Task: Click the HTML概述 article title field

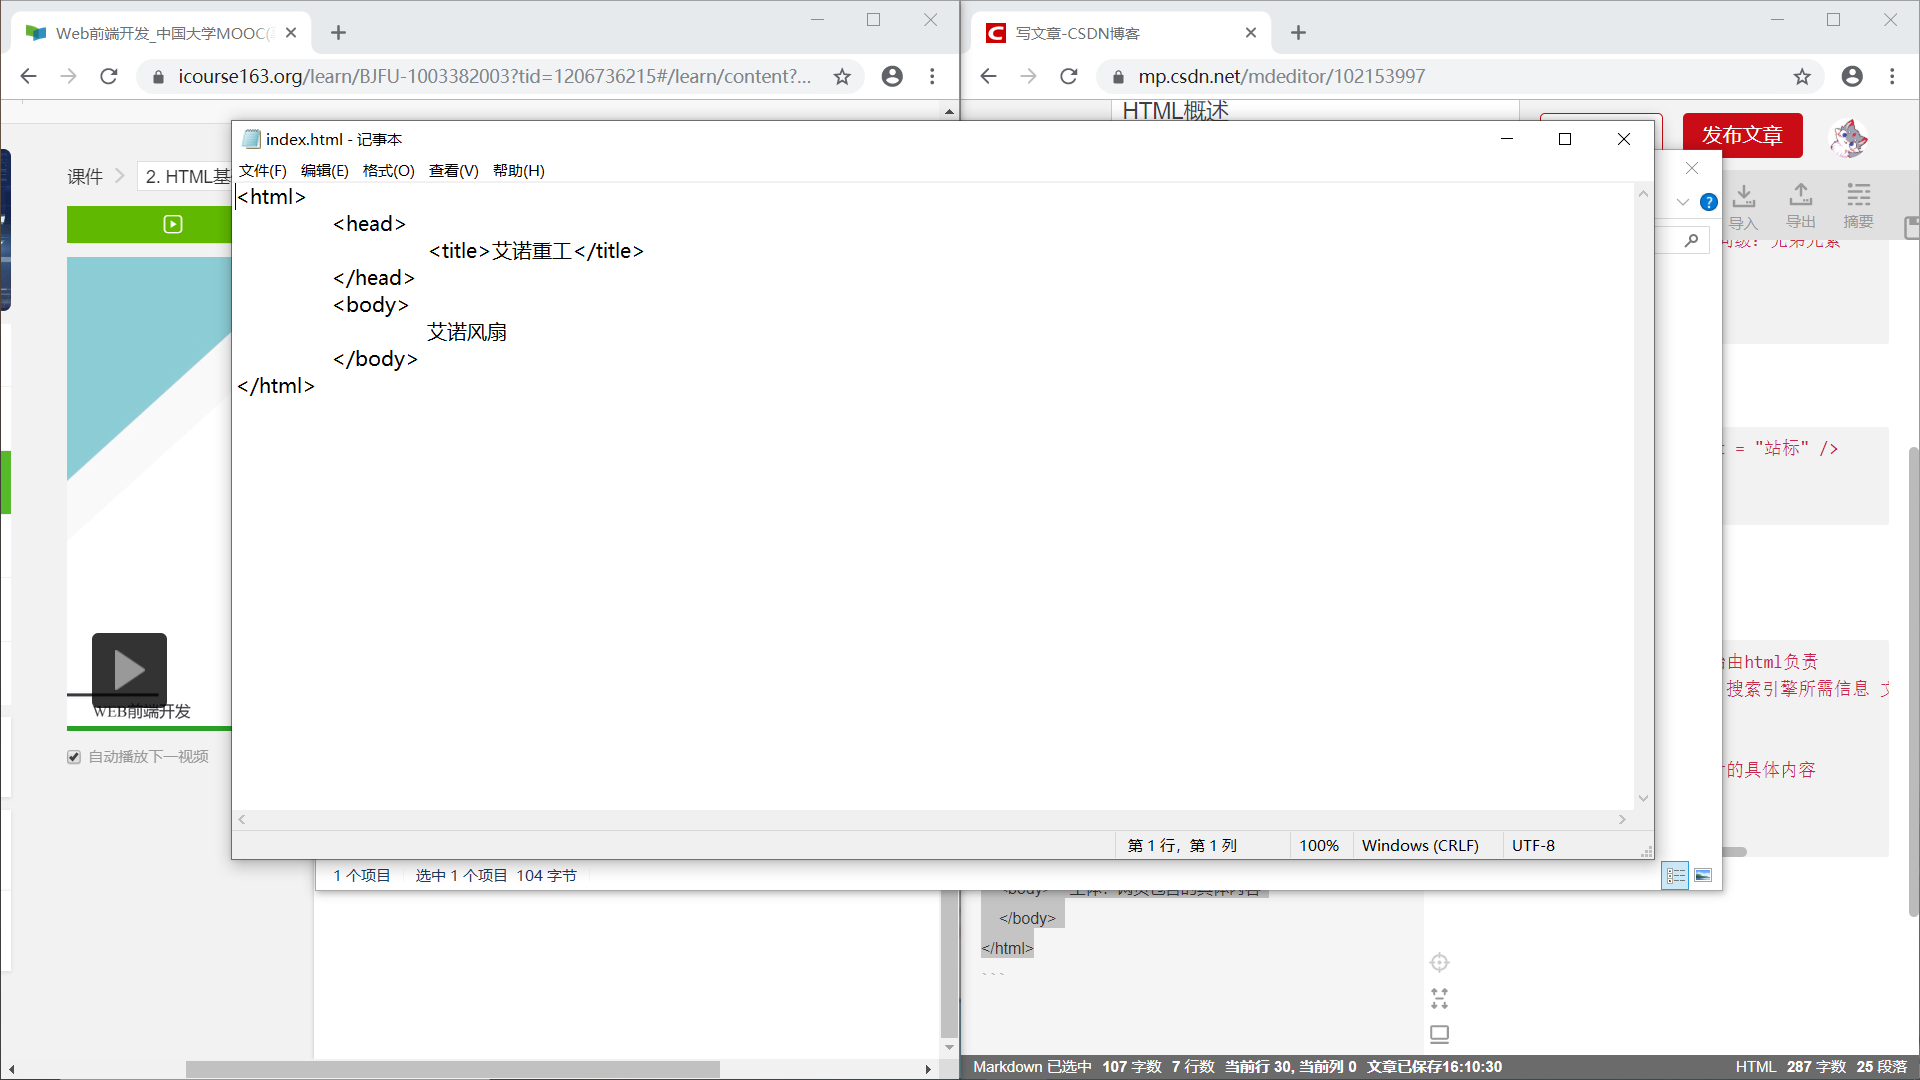Action: pos(1315,111)
